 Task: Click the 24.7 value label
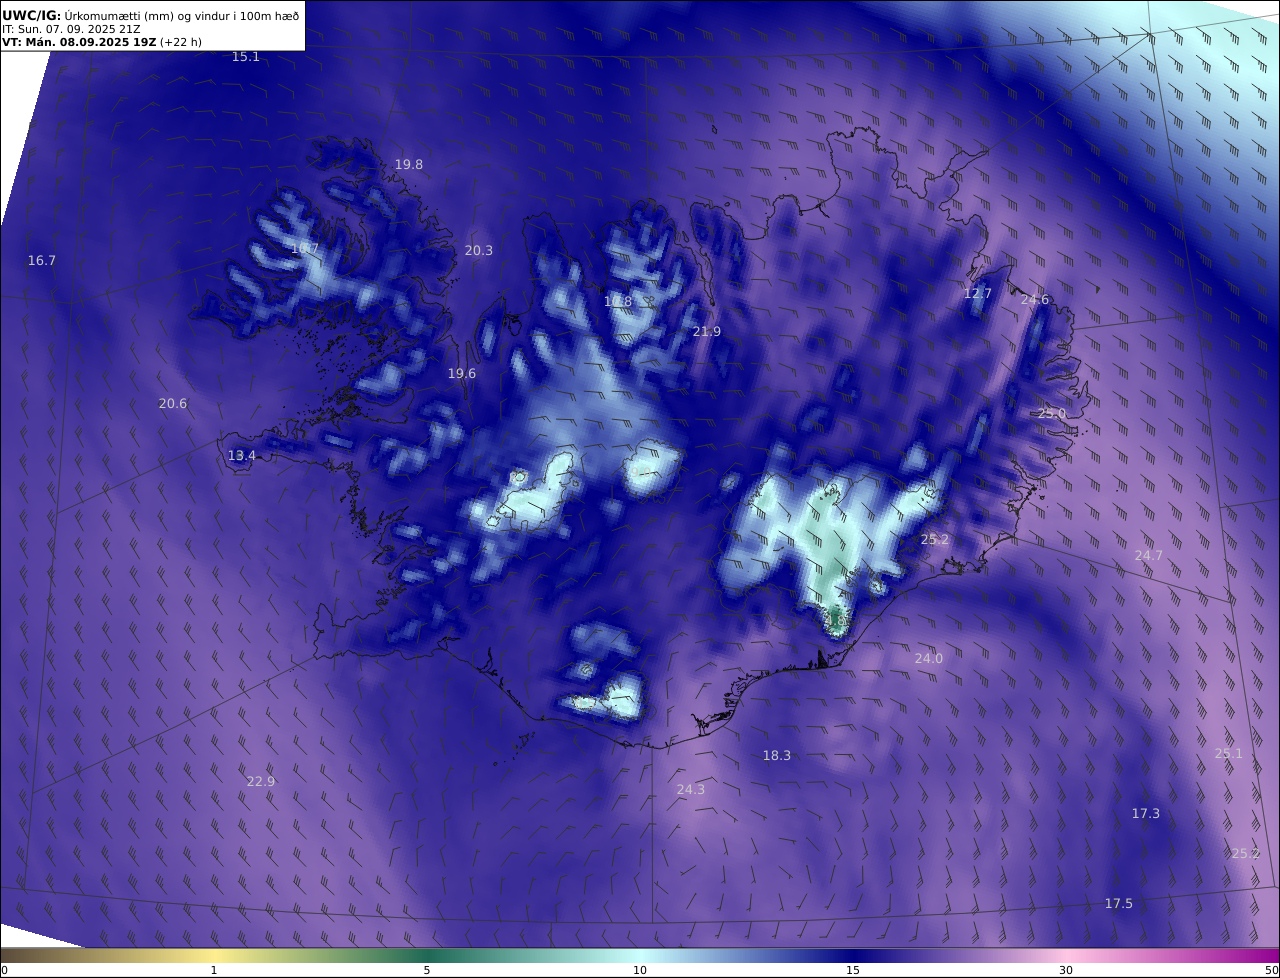tap(1149, 555)
